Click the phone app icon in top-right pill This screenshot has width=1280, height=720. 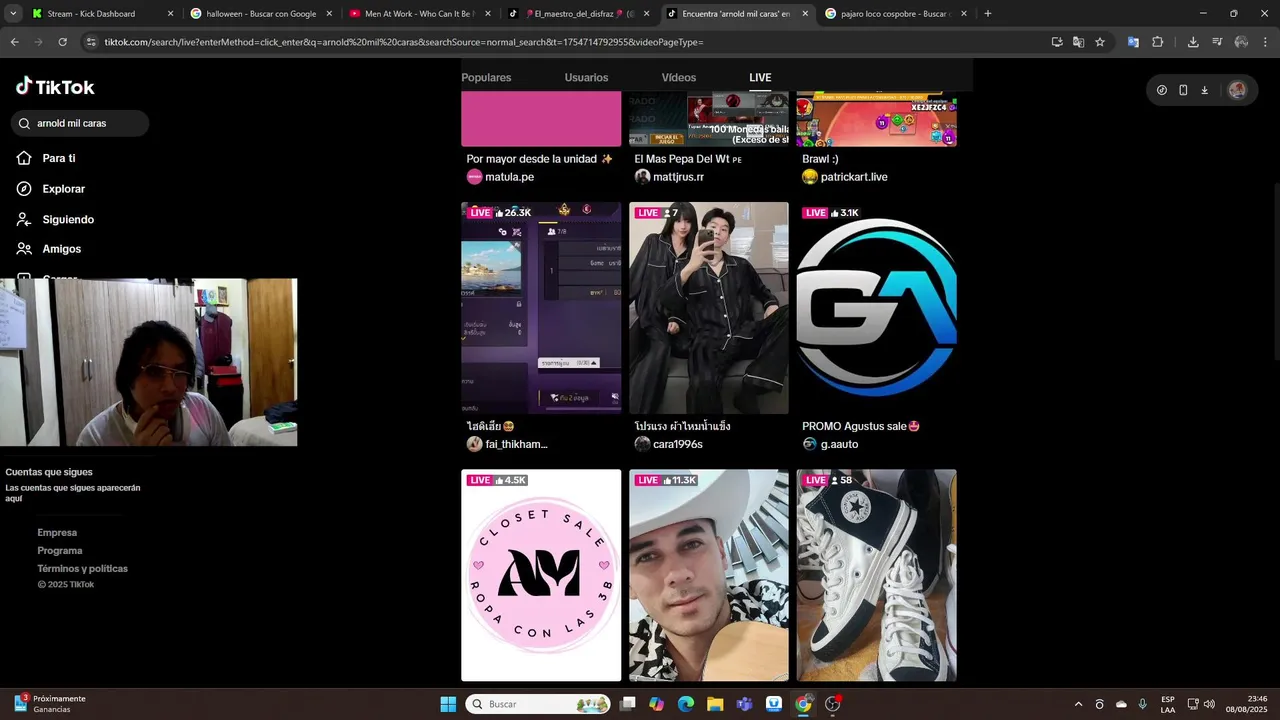(x=1183, y=90)
